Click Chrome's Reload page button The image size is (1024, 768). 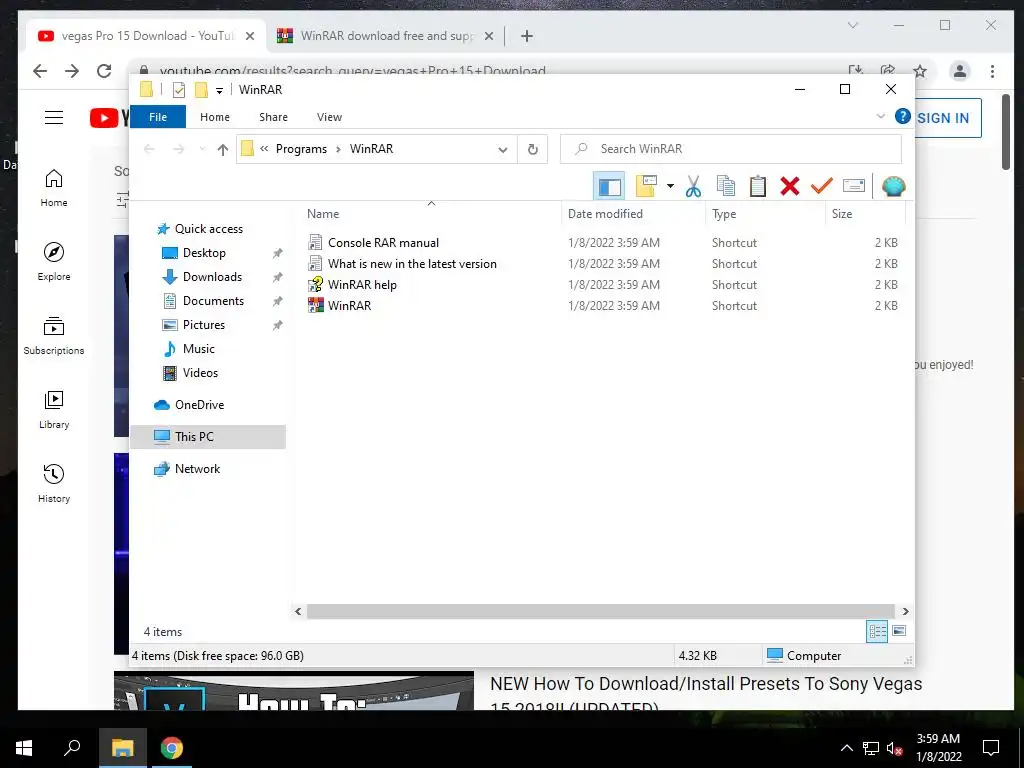(x=104, y=71)
